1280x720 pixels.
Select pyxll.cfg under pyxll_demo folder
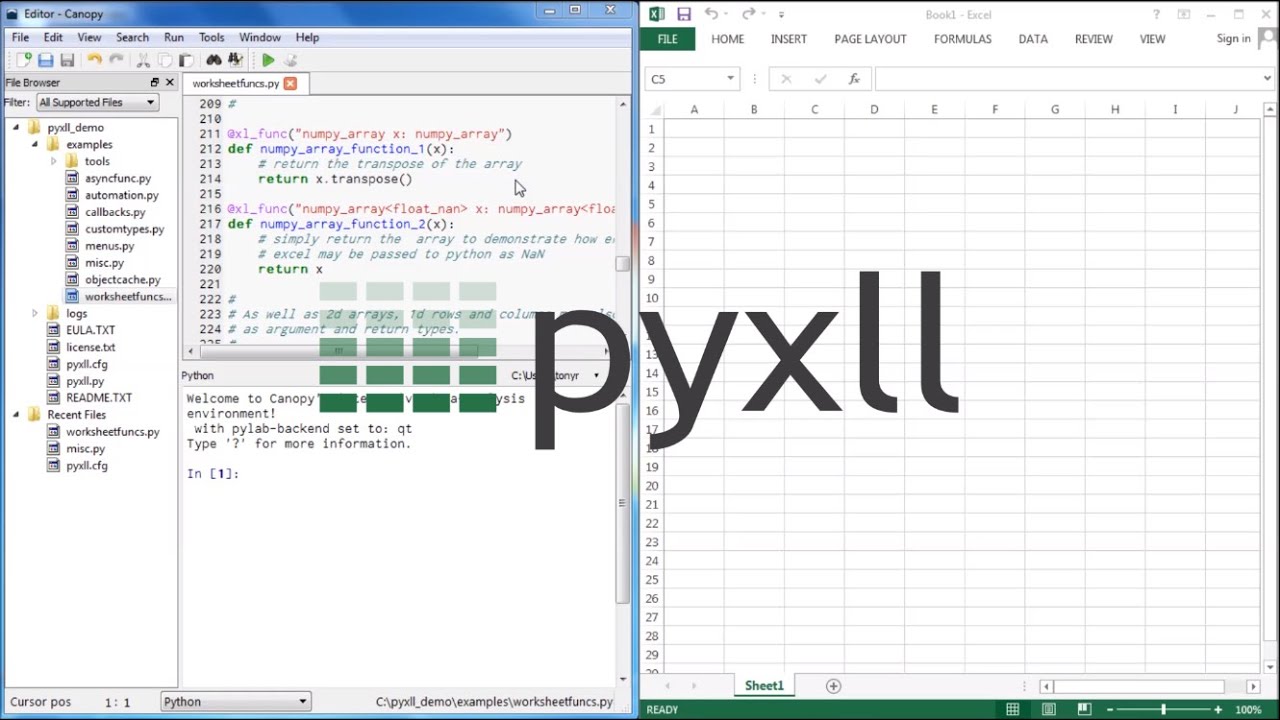86,364
